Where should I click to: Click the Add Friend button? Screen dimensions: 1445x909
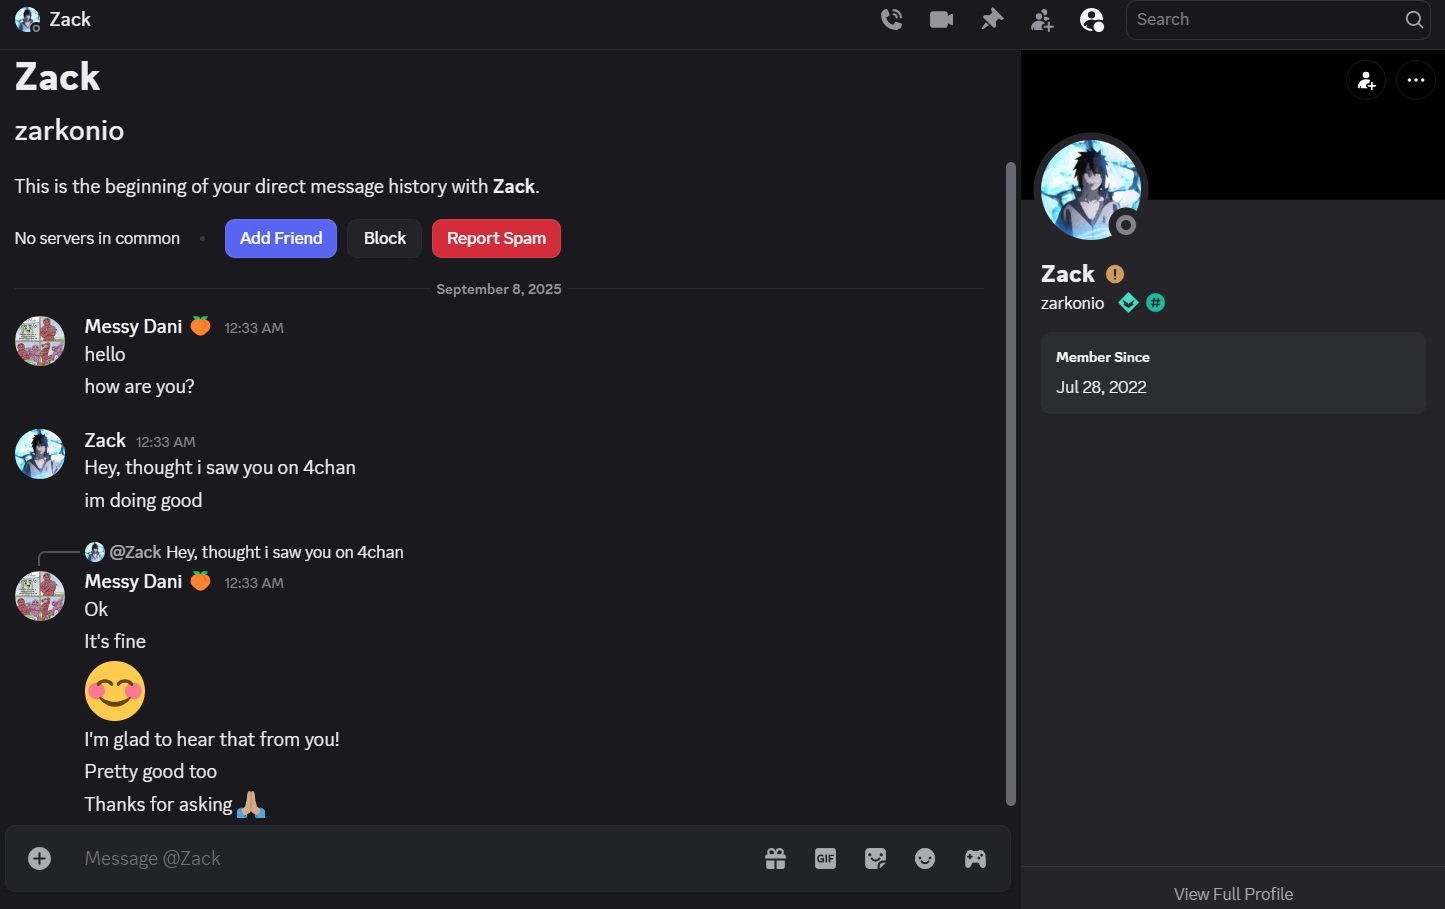(x=281, y=238)
